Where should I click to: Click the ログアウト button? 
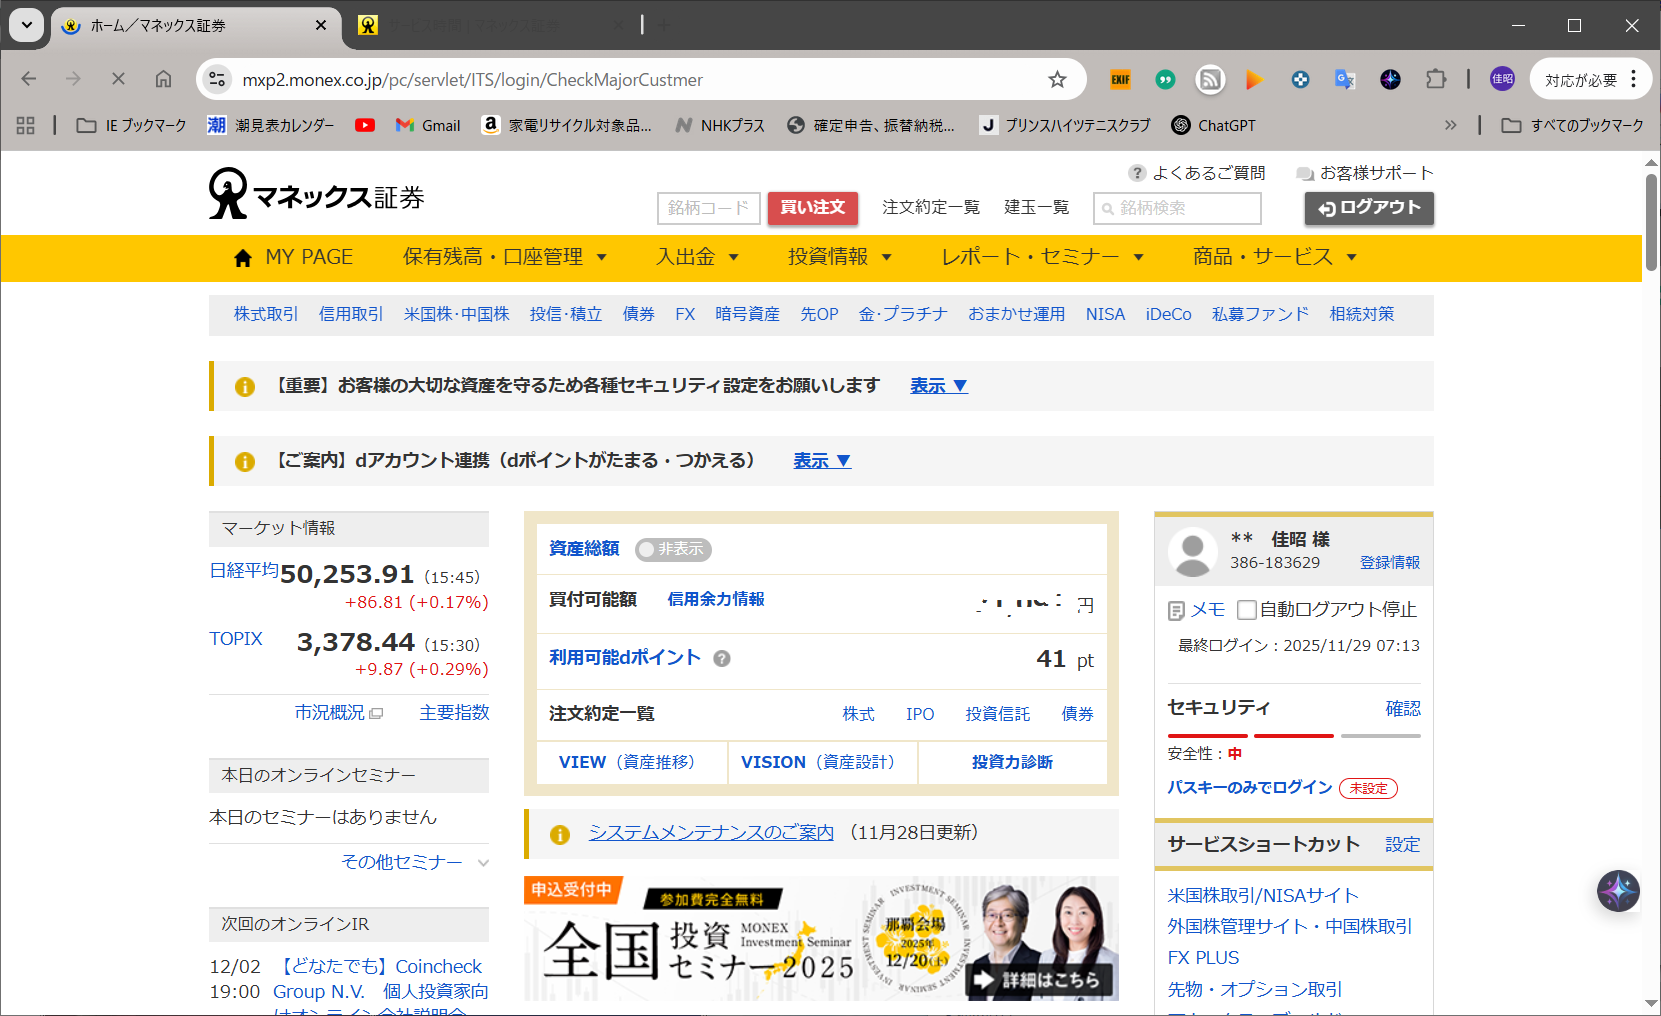click(x=1368, y=208)
